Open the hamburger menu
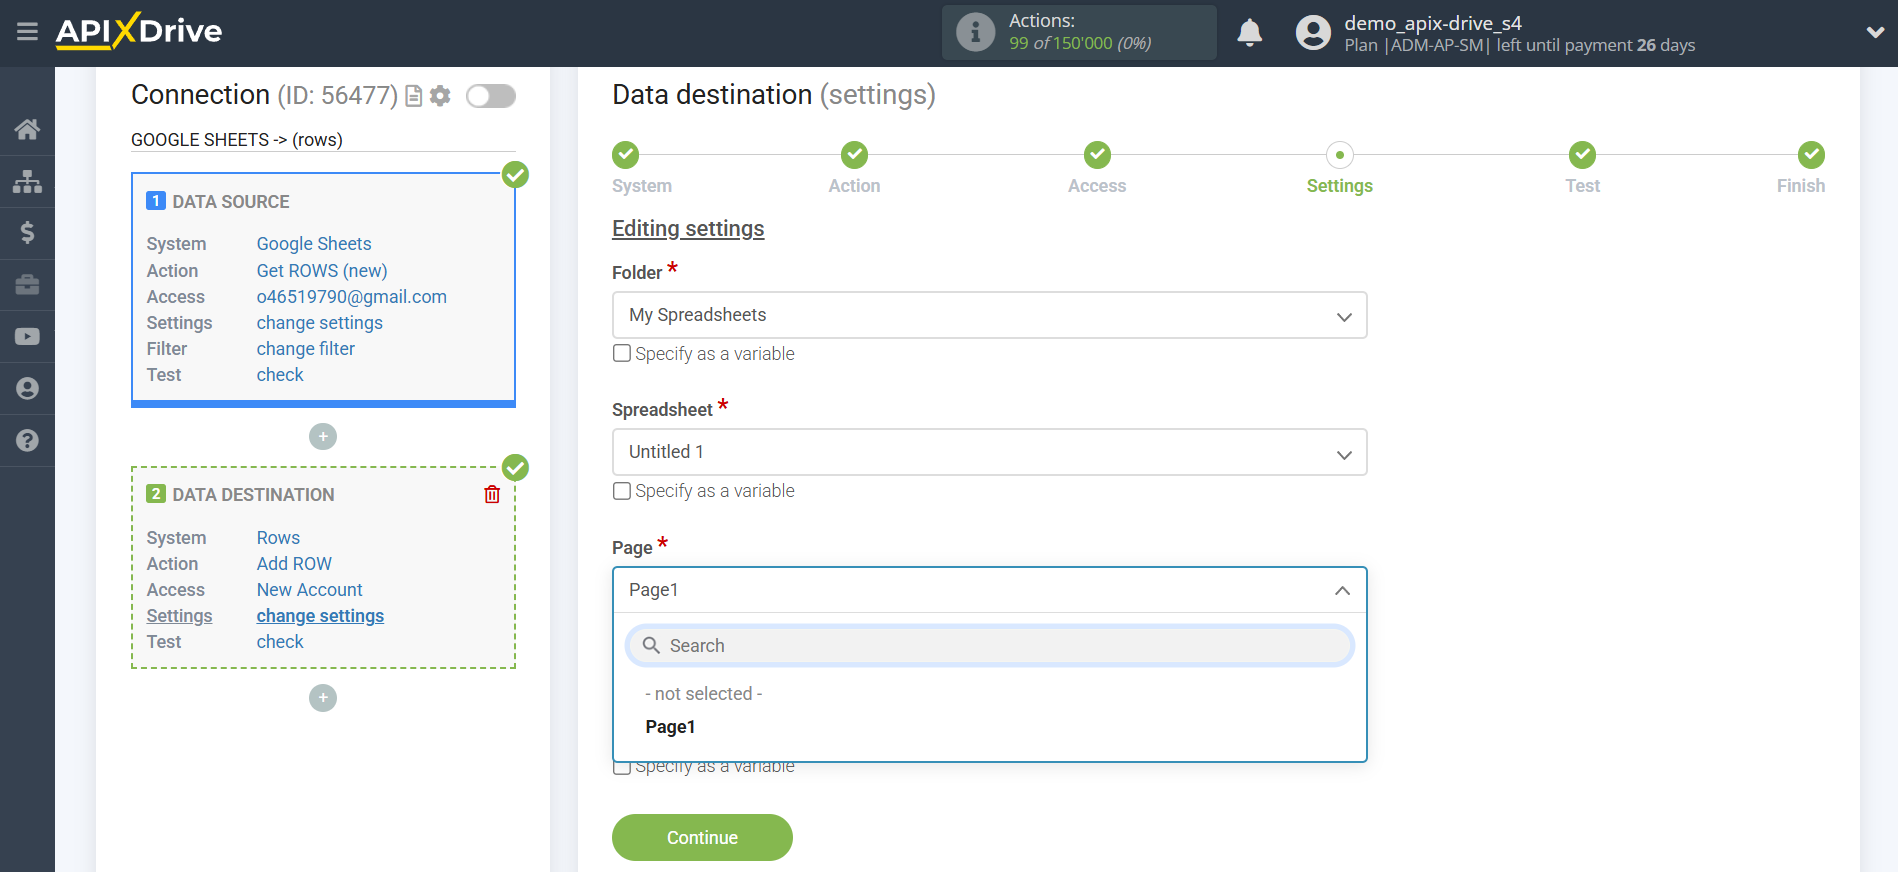 coord(27,32)
